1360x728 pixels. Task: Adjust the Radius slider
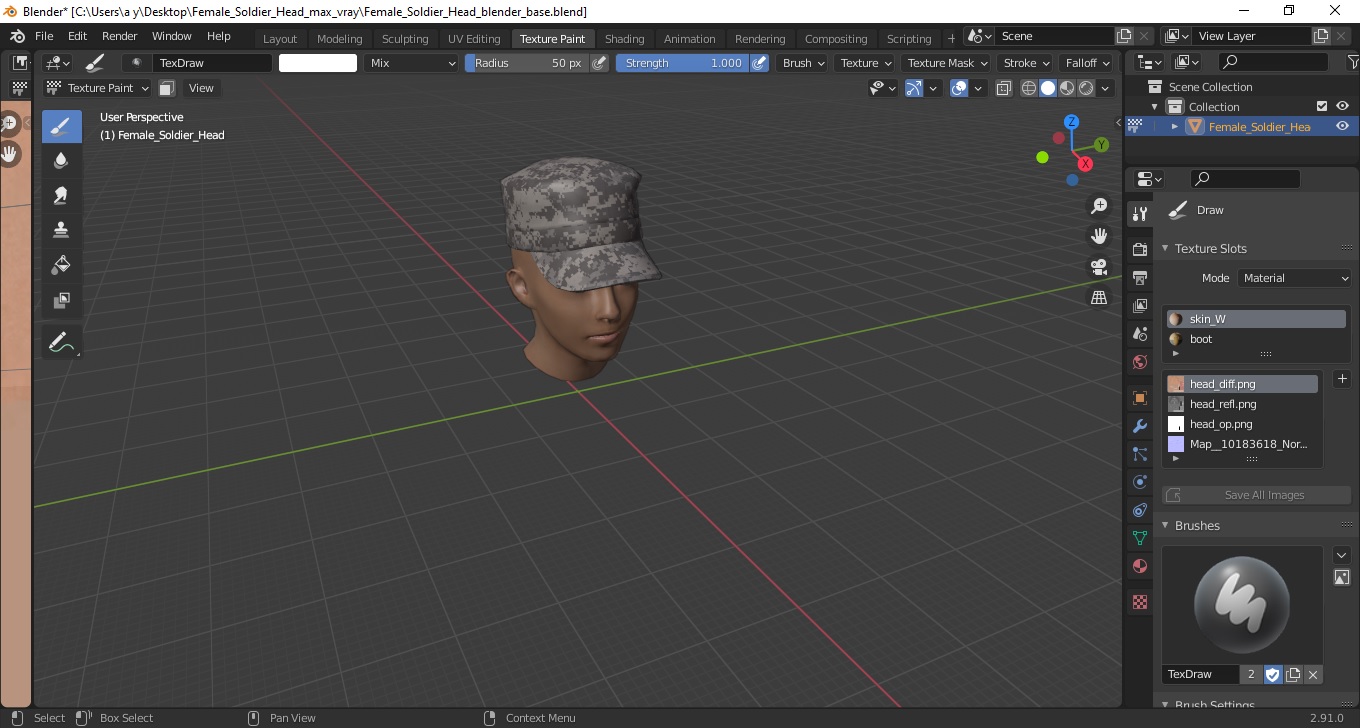(527, 63)
